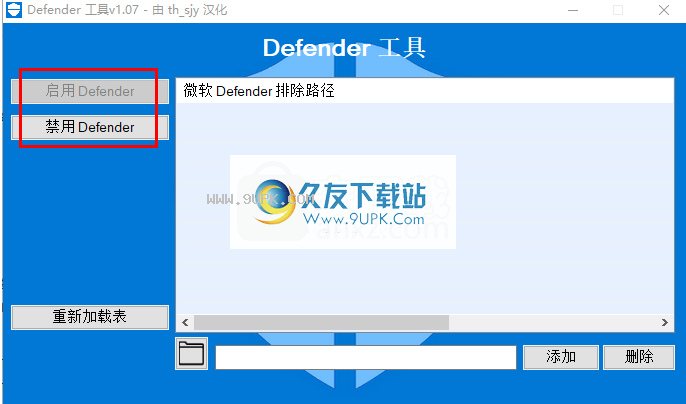The height and width of the screenshot is (404, 686).
Task: Click the horizontal scrollbar left arrow
Action: coord(185,323)
